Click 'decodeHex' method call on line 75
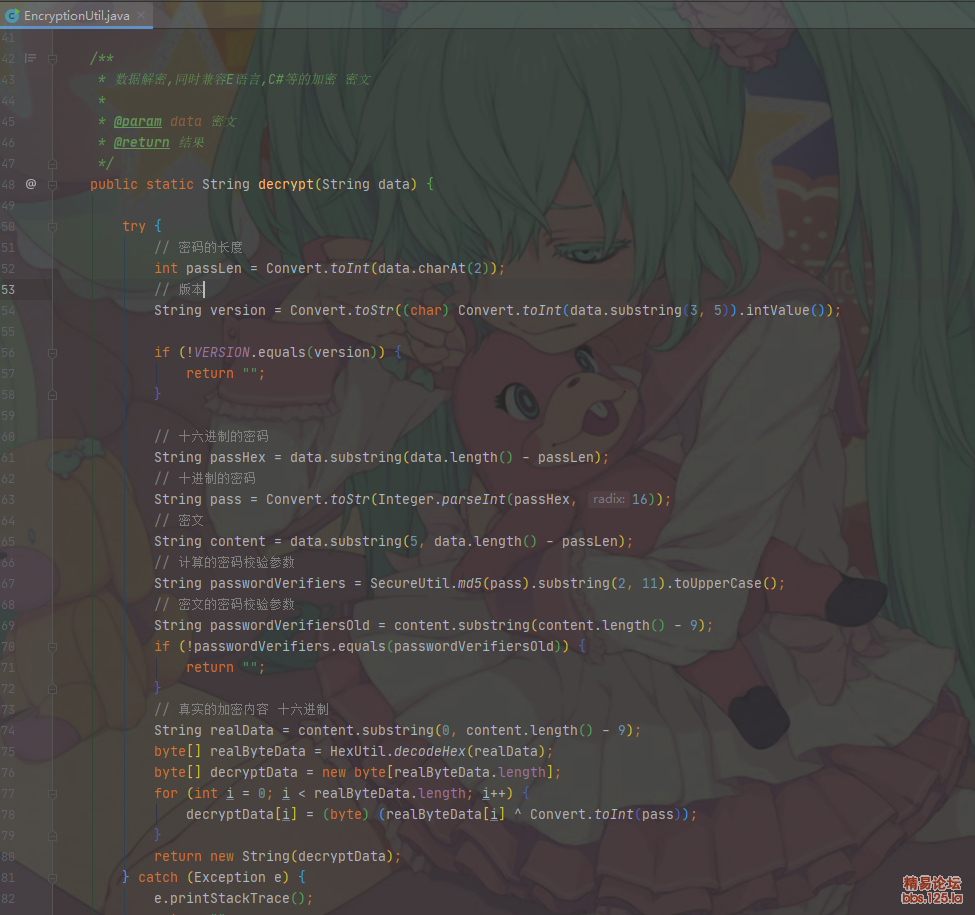The image size is (975, 915). [x=430, y=752]
